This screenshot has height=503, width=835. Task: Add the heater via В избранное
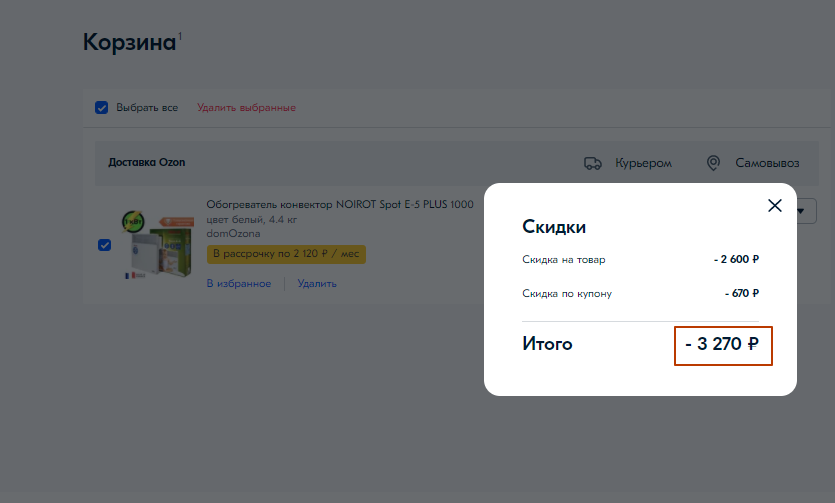(x=238, y=283)
